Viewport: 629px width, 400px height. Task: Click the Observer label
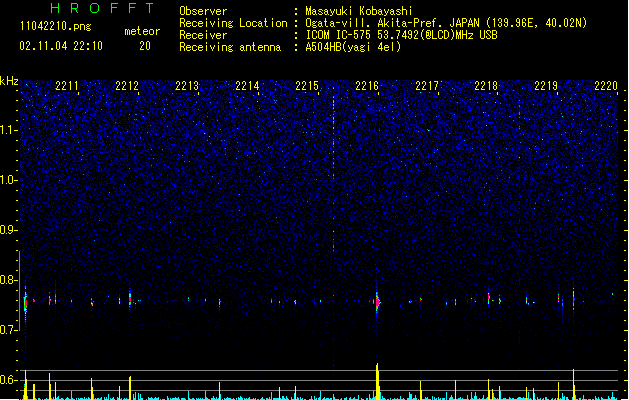point(203,11)
